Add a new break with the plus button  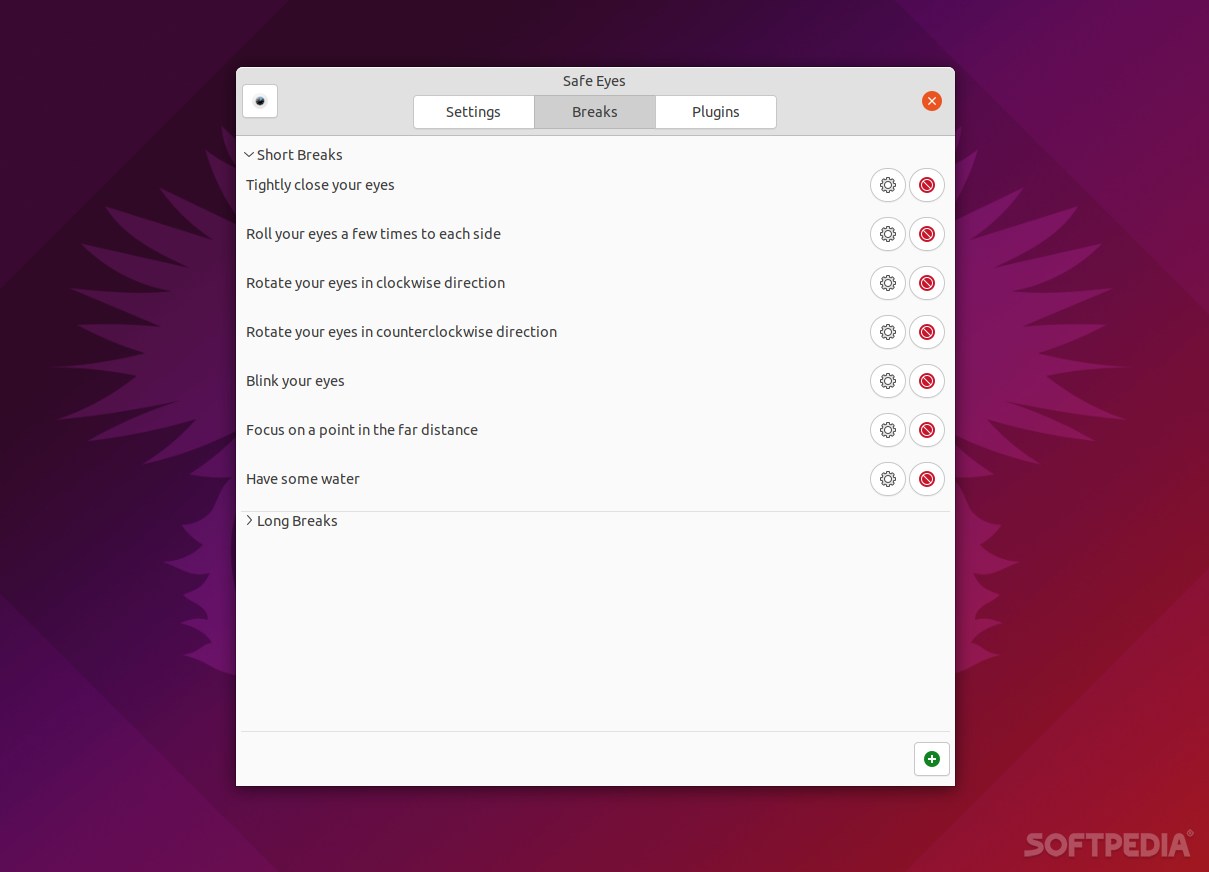point(931,759)
